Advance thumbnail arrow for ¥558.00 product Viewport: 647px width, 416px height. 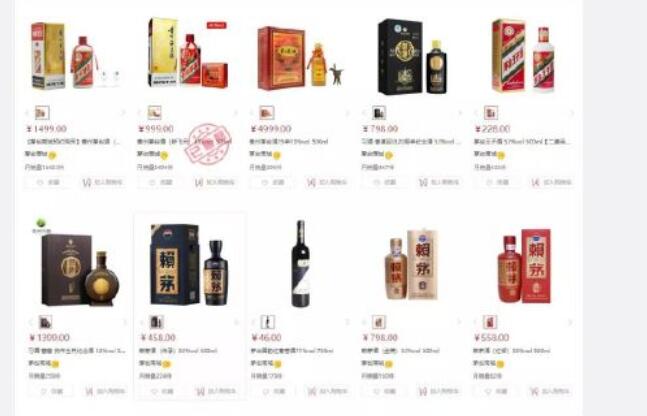571,322
